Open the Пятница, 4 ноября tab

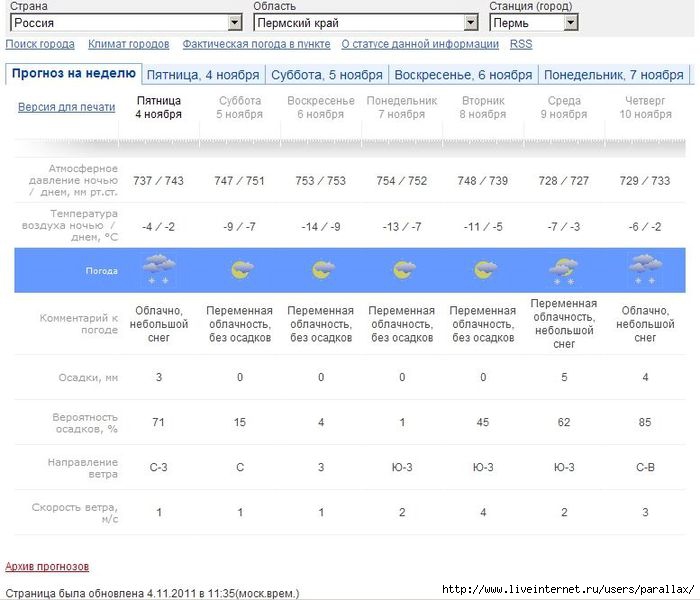pos(203,75)
